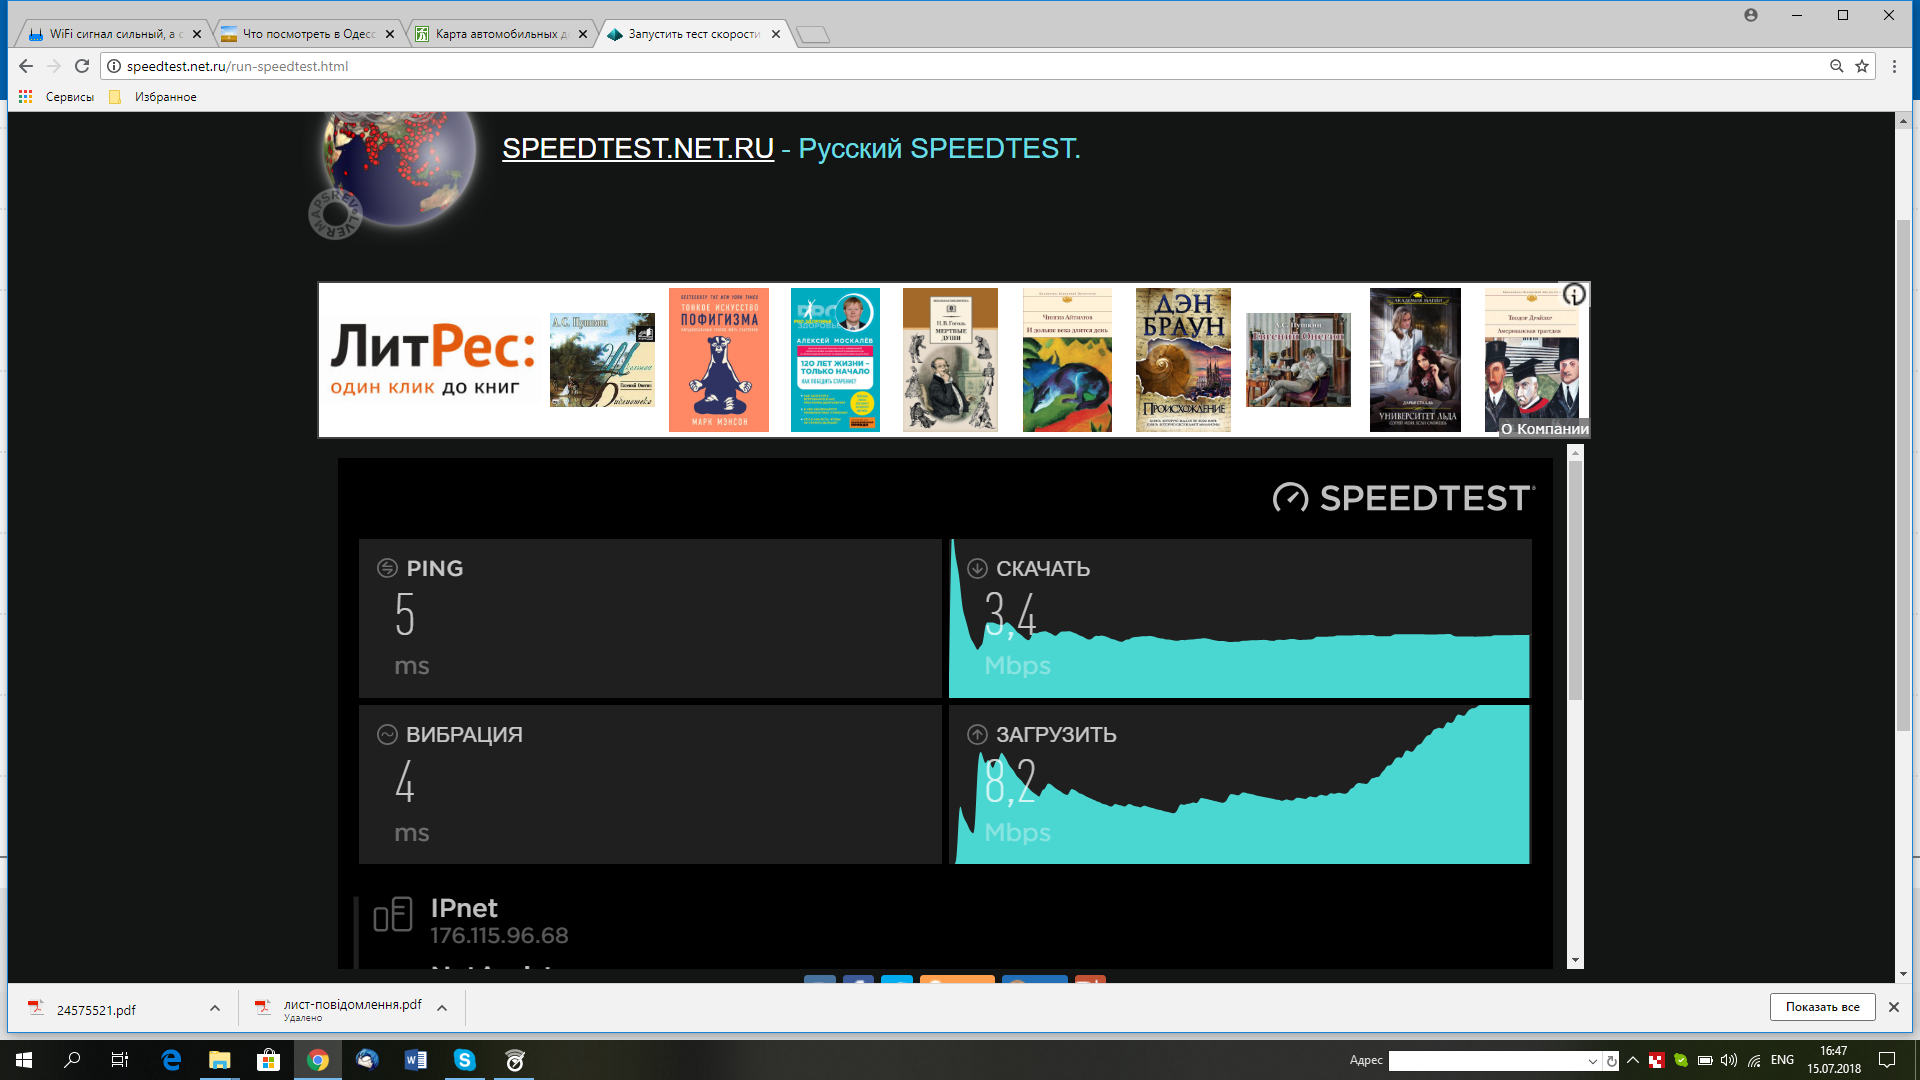Open the Chrome three-dot menu

1894,66
